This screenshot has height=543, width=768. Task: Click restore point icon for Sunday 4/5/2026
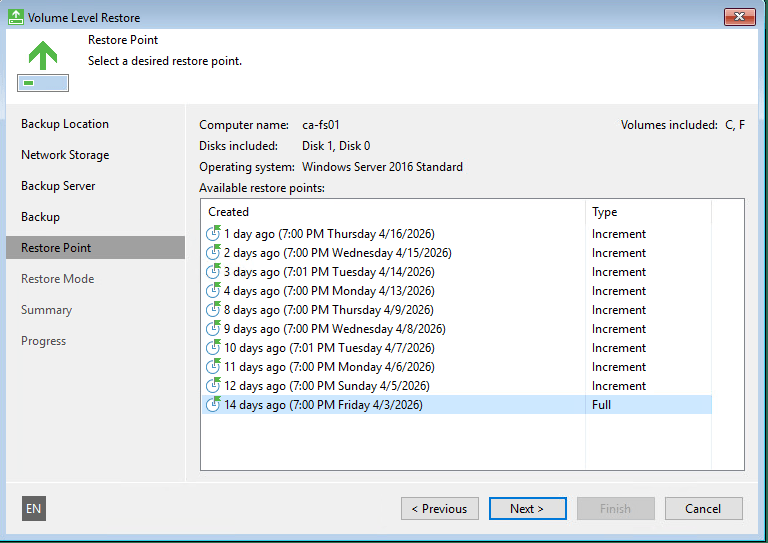[213, 386]
